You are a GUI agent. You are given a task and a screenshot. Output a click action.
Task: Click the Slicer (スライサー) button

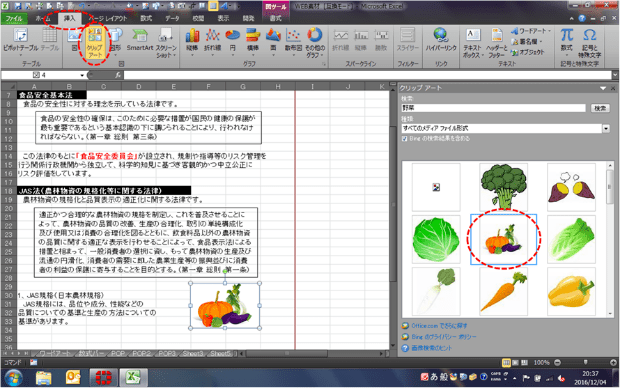tap(408, 40)
